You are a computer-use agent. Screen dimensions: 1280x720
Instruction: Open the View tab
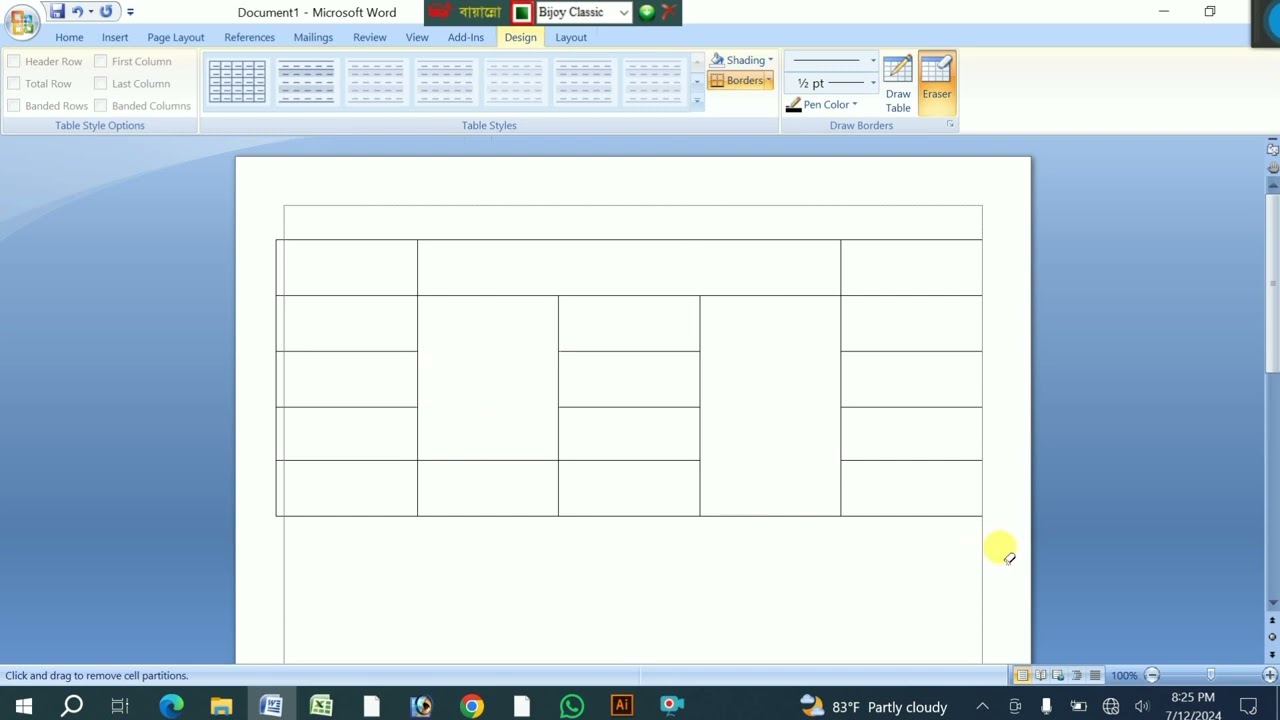pyautogui.click(x=417, y=37)
